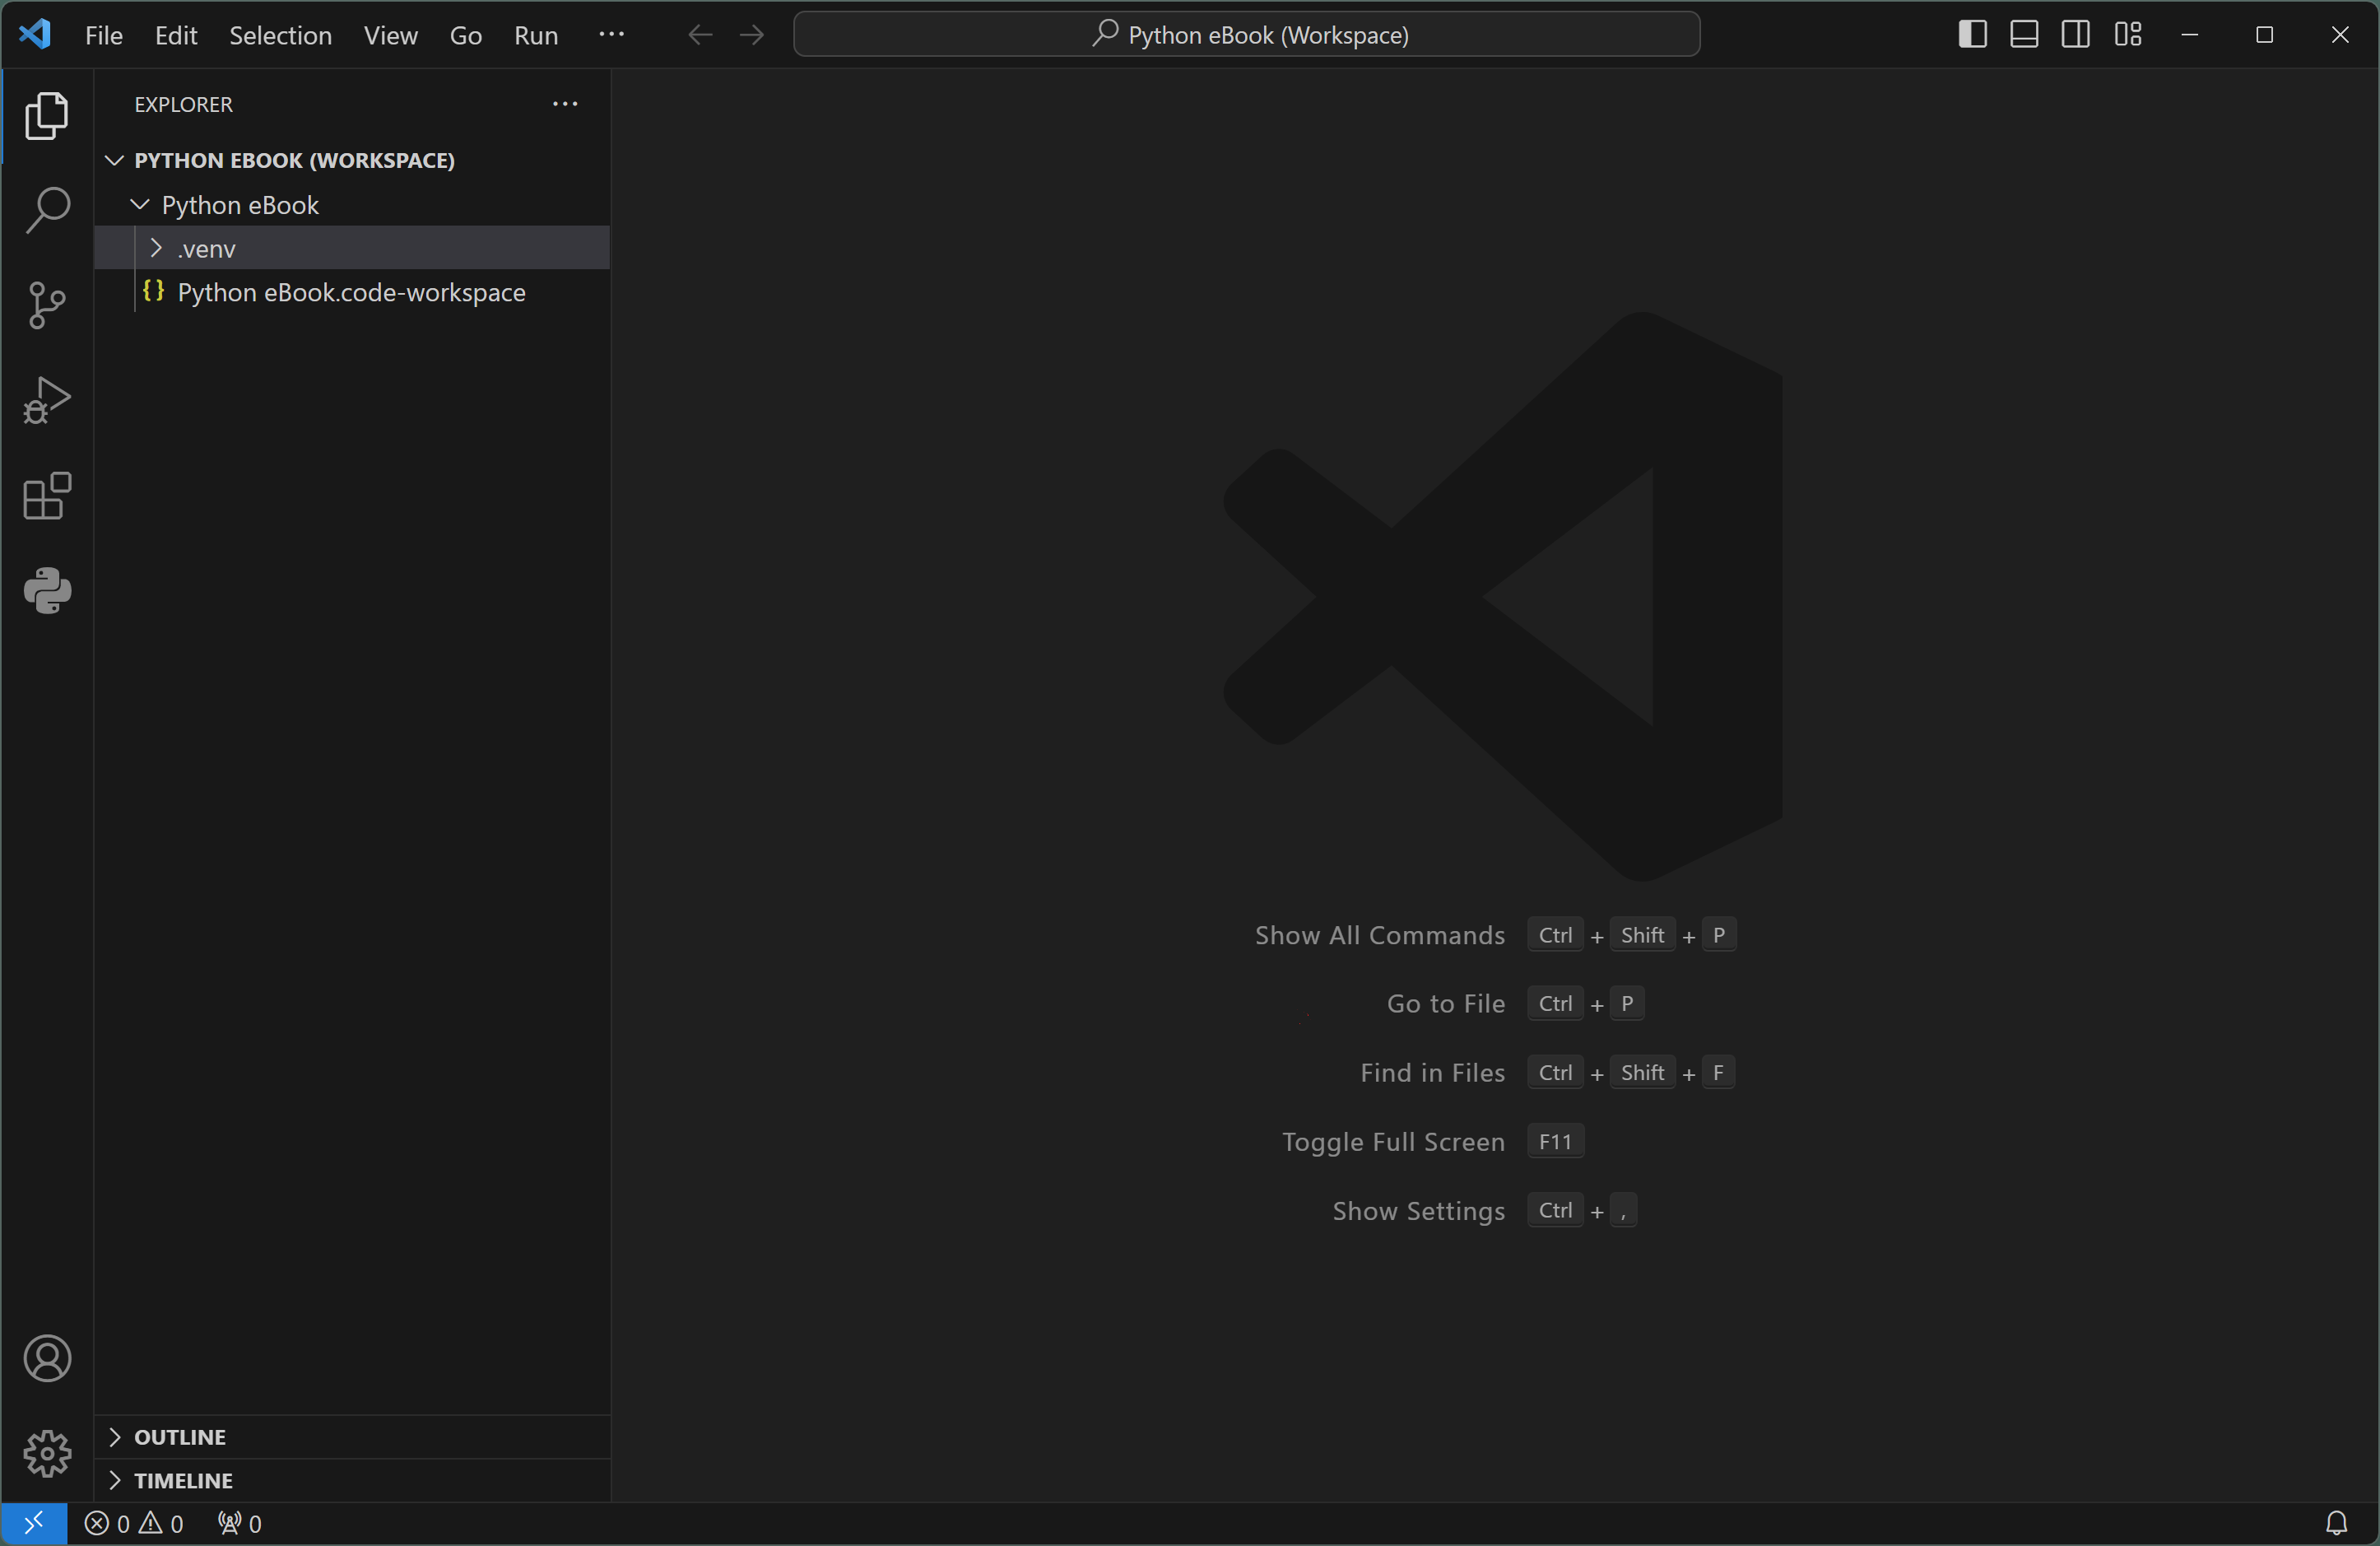Image resolution: width=2380 pixels, height=1546 pixels.
Task: Open Explorer views and more actions menu
Action: coord(565,104)
